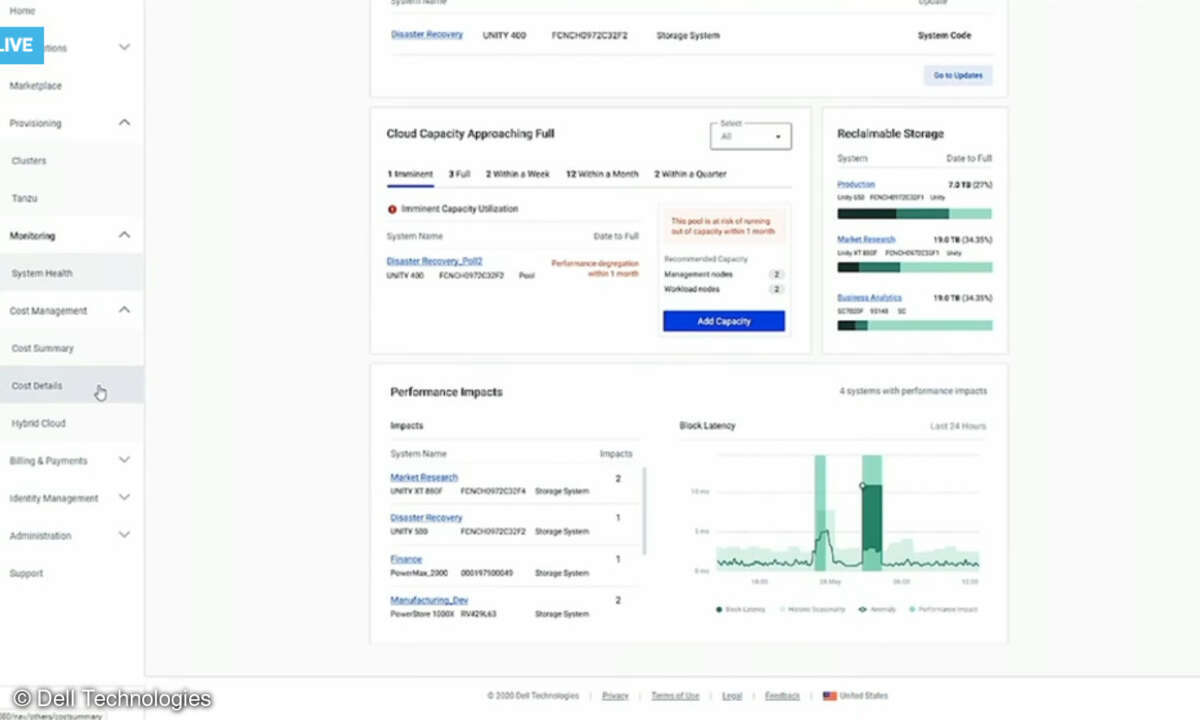Open the Privacy footer link
The height and width of the screenshot is (720, 1200).
point(615,696)
